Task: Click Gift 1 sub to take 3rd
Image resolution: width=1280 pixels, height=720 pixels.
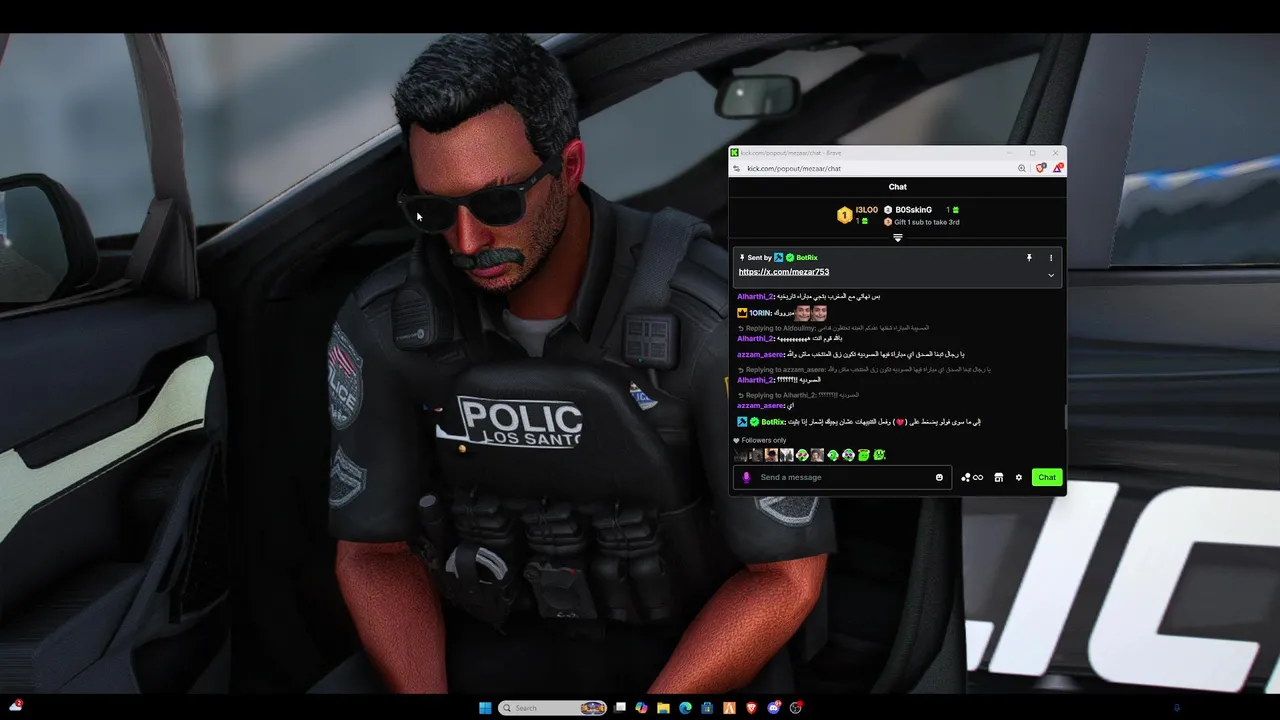Action: click(x=927, y=222)
